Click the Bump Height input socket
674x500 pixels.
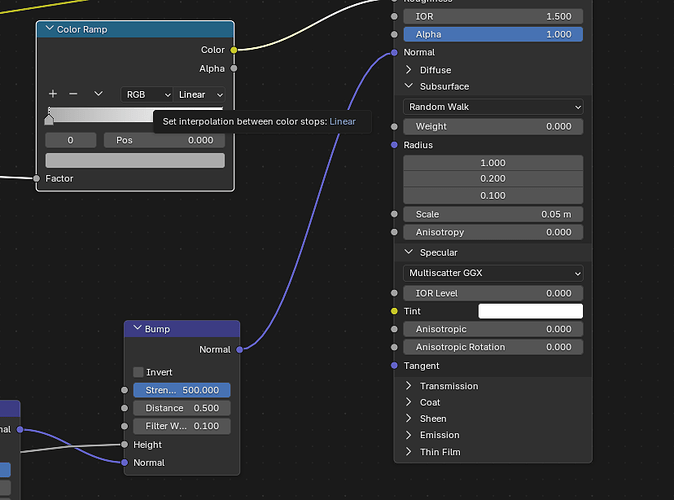125,445
